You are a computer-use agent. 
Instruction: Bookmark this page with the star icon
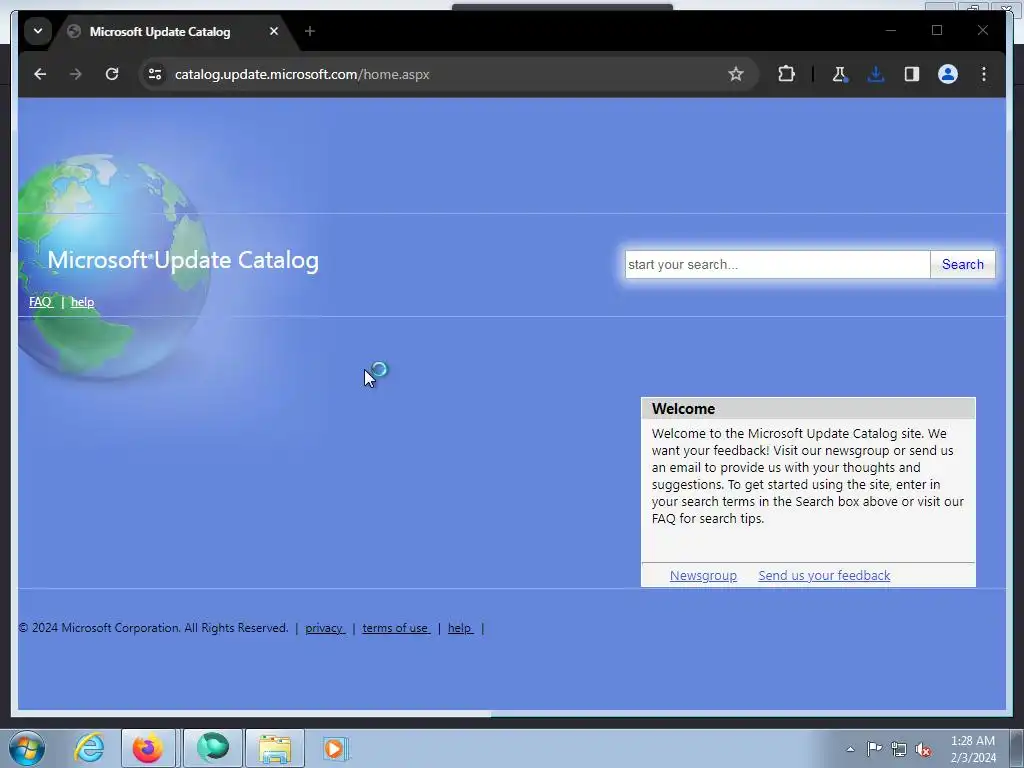[736, 74]
